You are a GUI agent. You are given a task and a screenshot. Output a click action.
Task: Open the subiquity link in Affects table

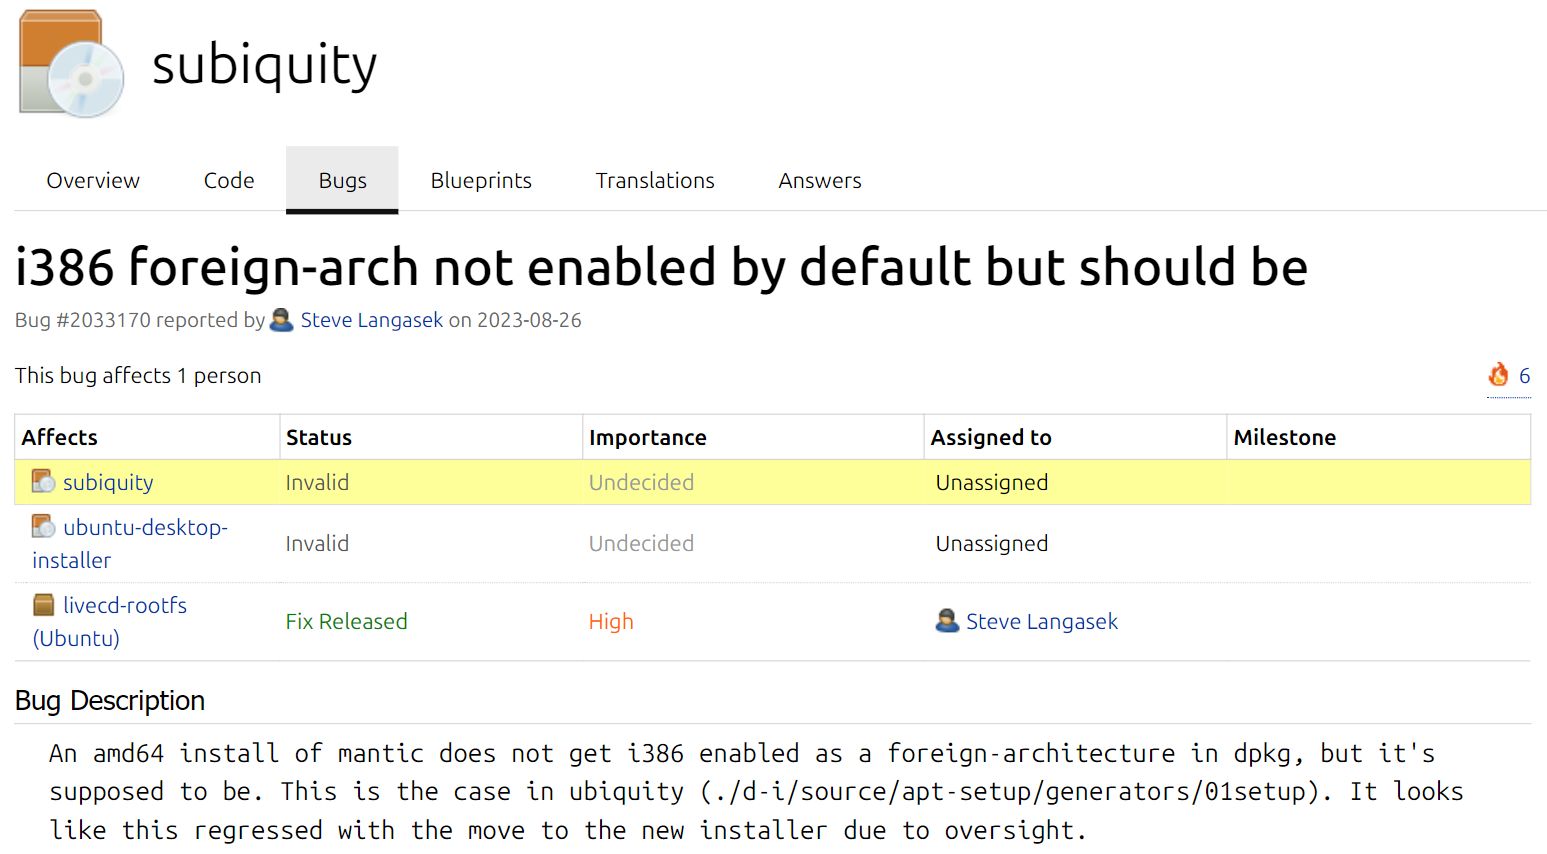coord(108,483)
